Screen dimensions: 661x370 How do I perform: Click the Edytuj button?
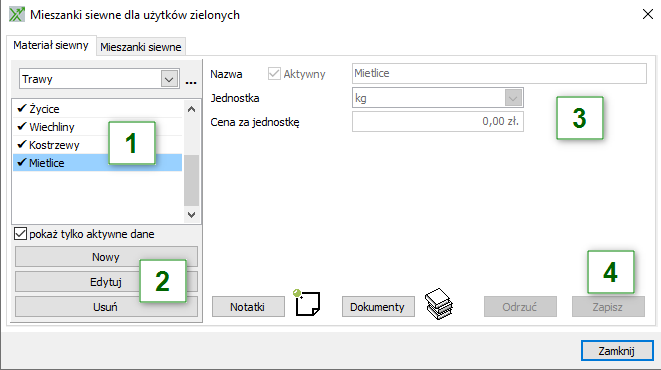point(106,282)
